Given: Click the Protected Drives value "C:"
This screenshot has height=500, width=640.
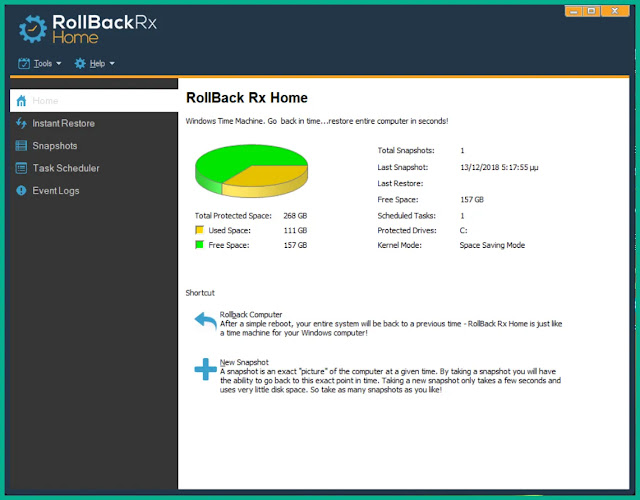Looking at the screenshot, I should [463, 230].
